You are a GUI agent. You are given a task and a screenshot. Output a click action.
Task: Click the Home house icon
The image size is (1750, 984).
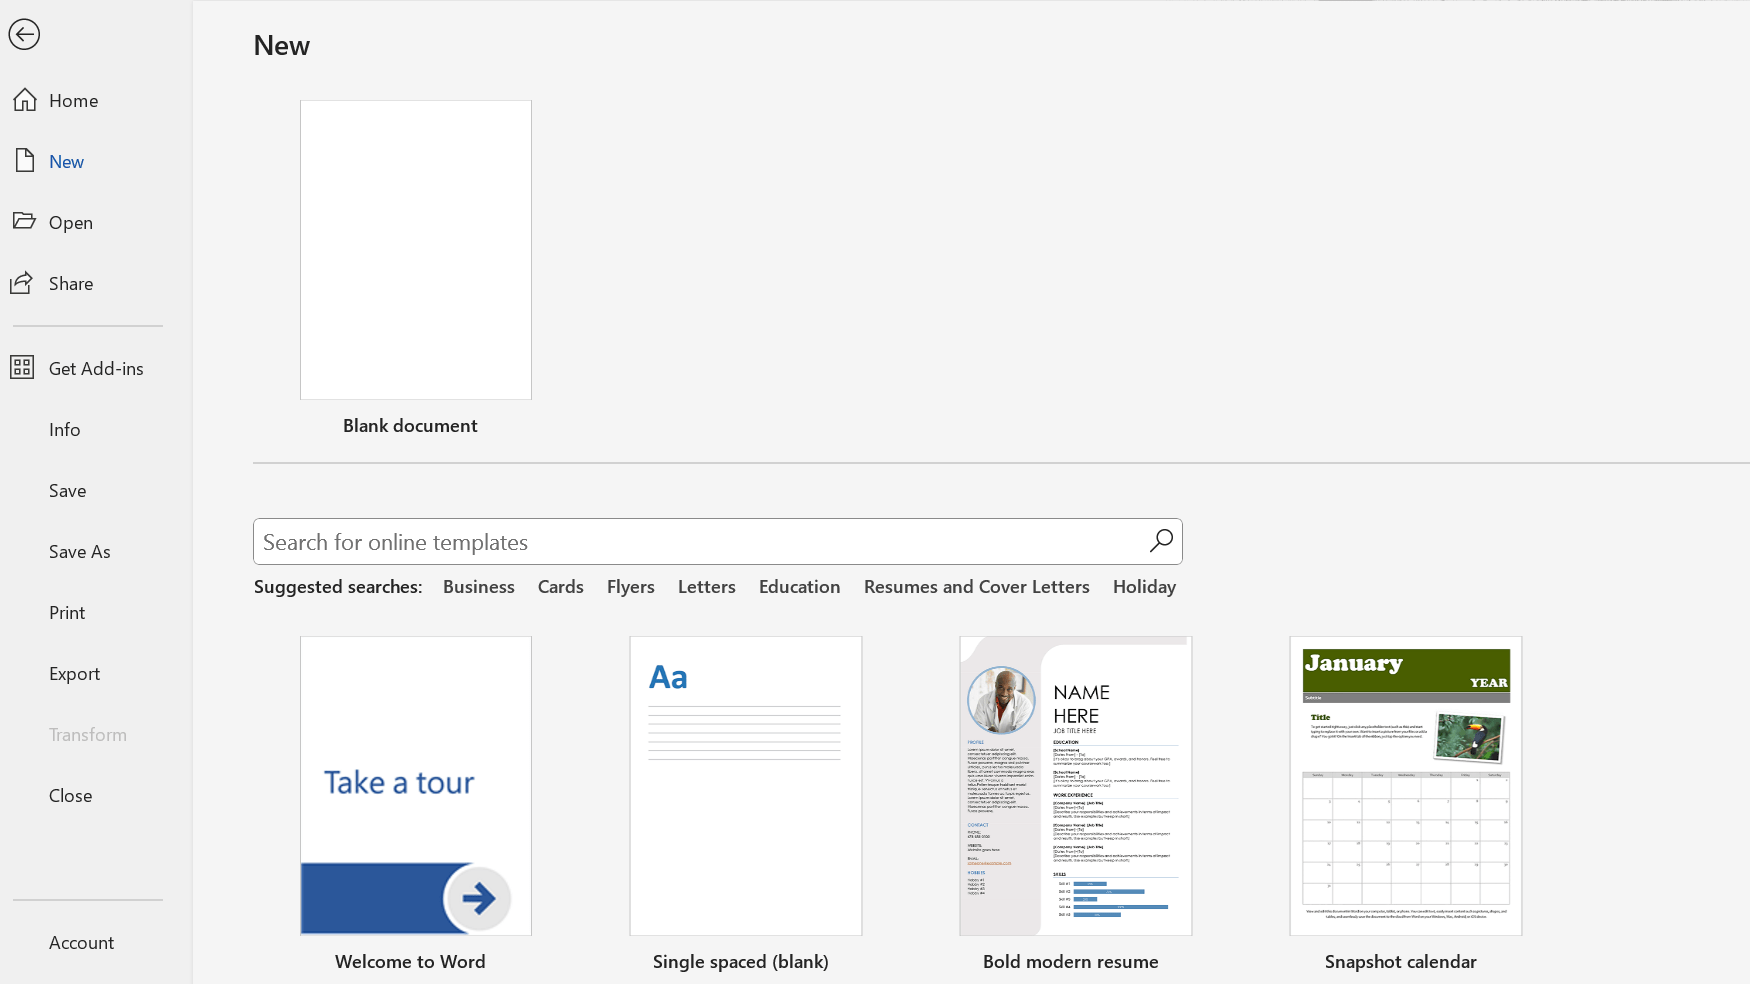(x=25, y=100)
